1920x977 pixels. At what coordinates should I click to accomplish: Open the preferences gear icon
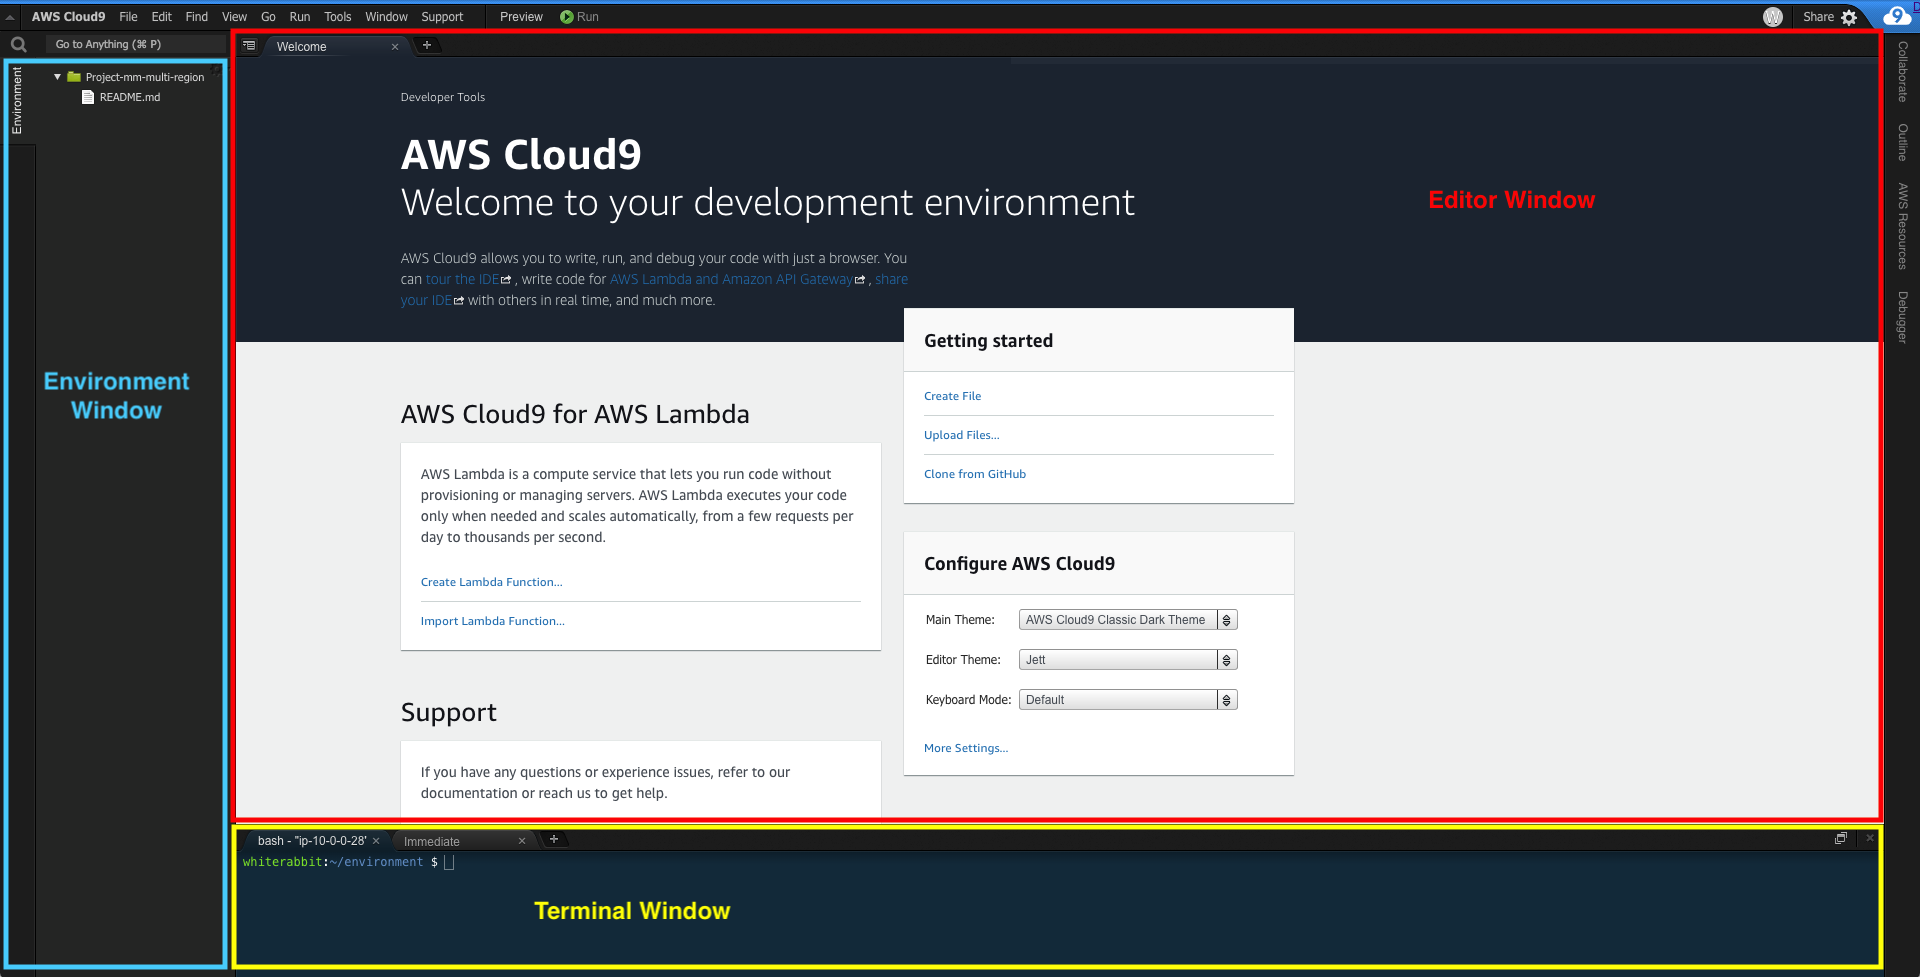[1849, 17]
